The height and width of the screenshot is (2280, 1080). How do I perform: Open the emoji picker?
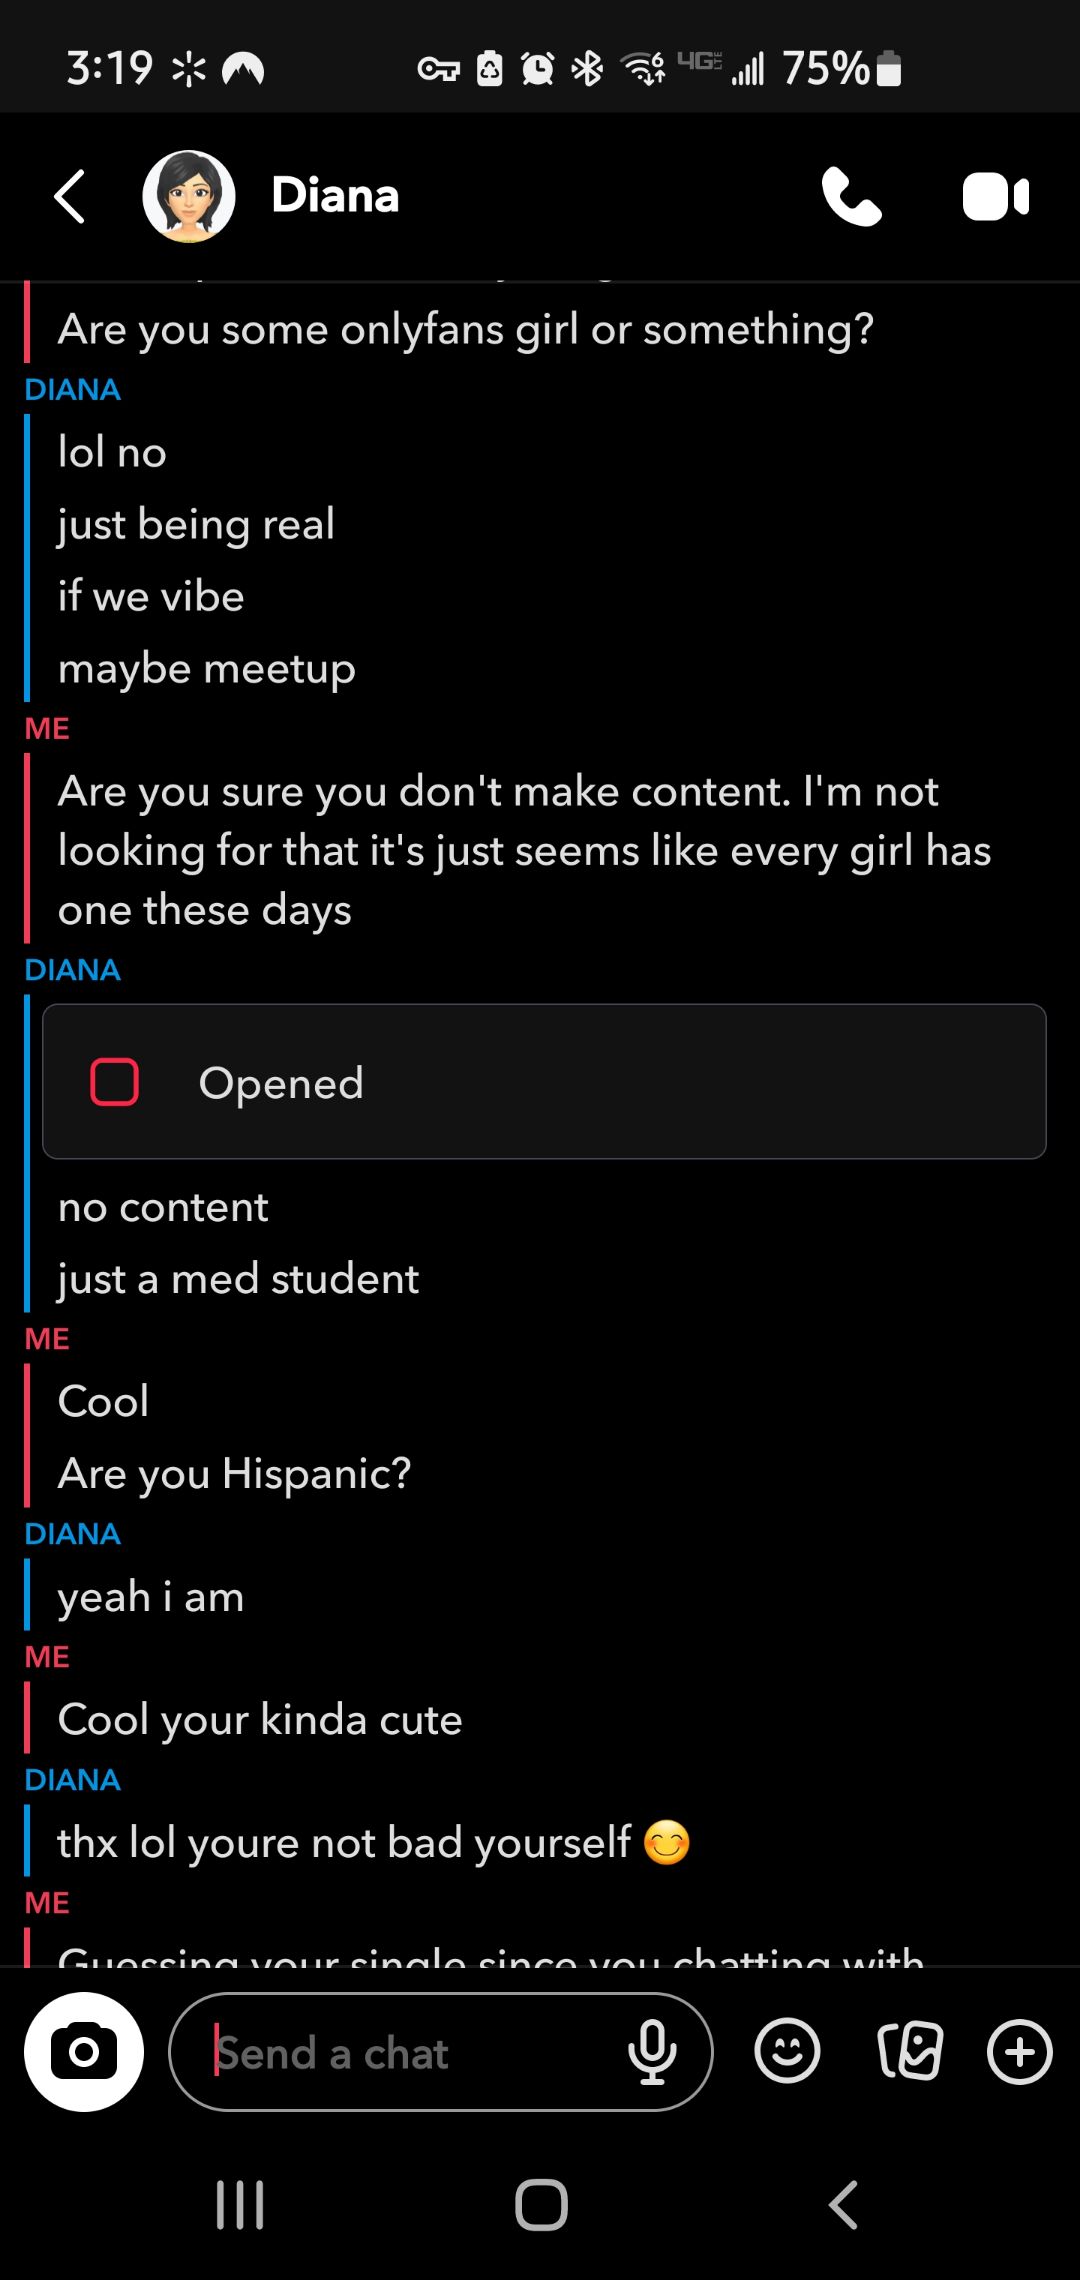tap(787, 2052)
